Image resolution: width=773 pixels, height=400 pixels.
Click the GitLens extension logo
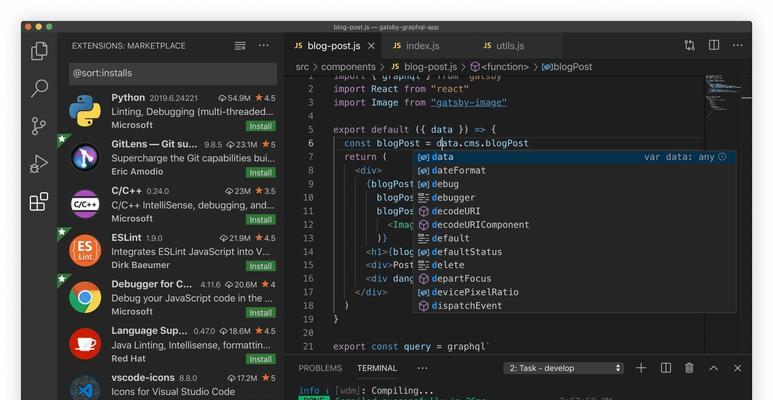point(85,157)
